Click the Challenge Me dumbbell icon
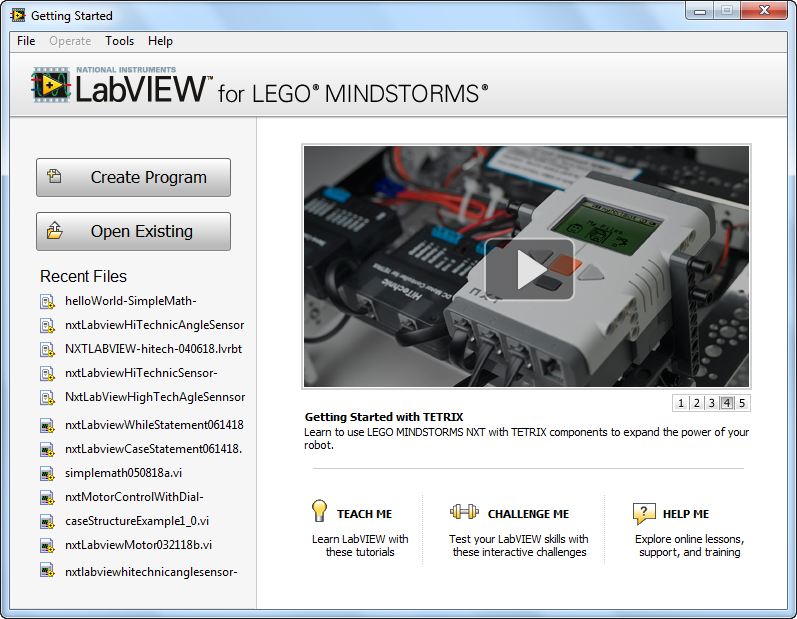Screen dimensions: 797x619 [x=464, y=512]
